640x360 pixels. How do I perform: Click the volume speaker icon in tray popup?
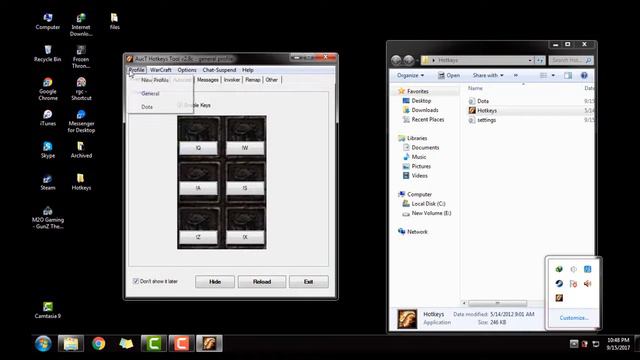pos(587,283)
